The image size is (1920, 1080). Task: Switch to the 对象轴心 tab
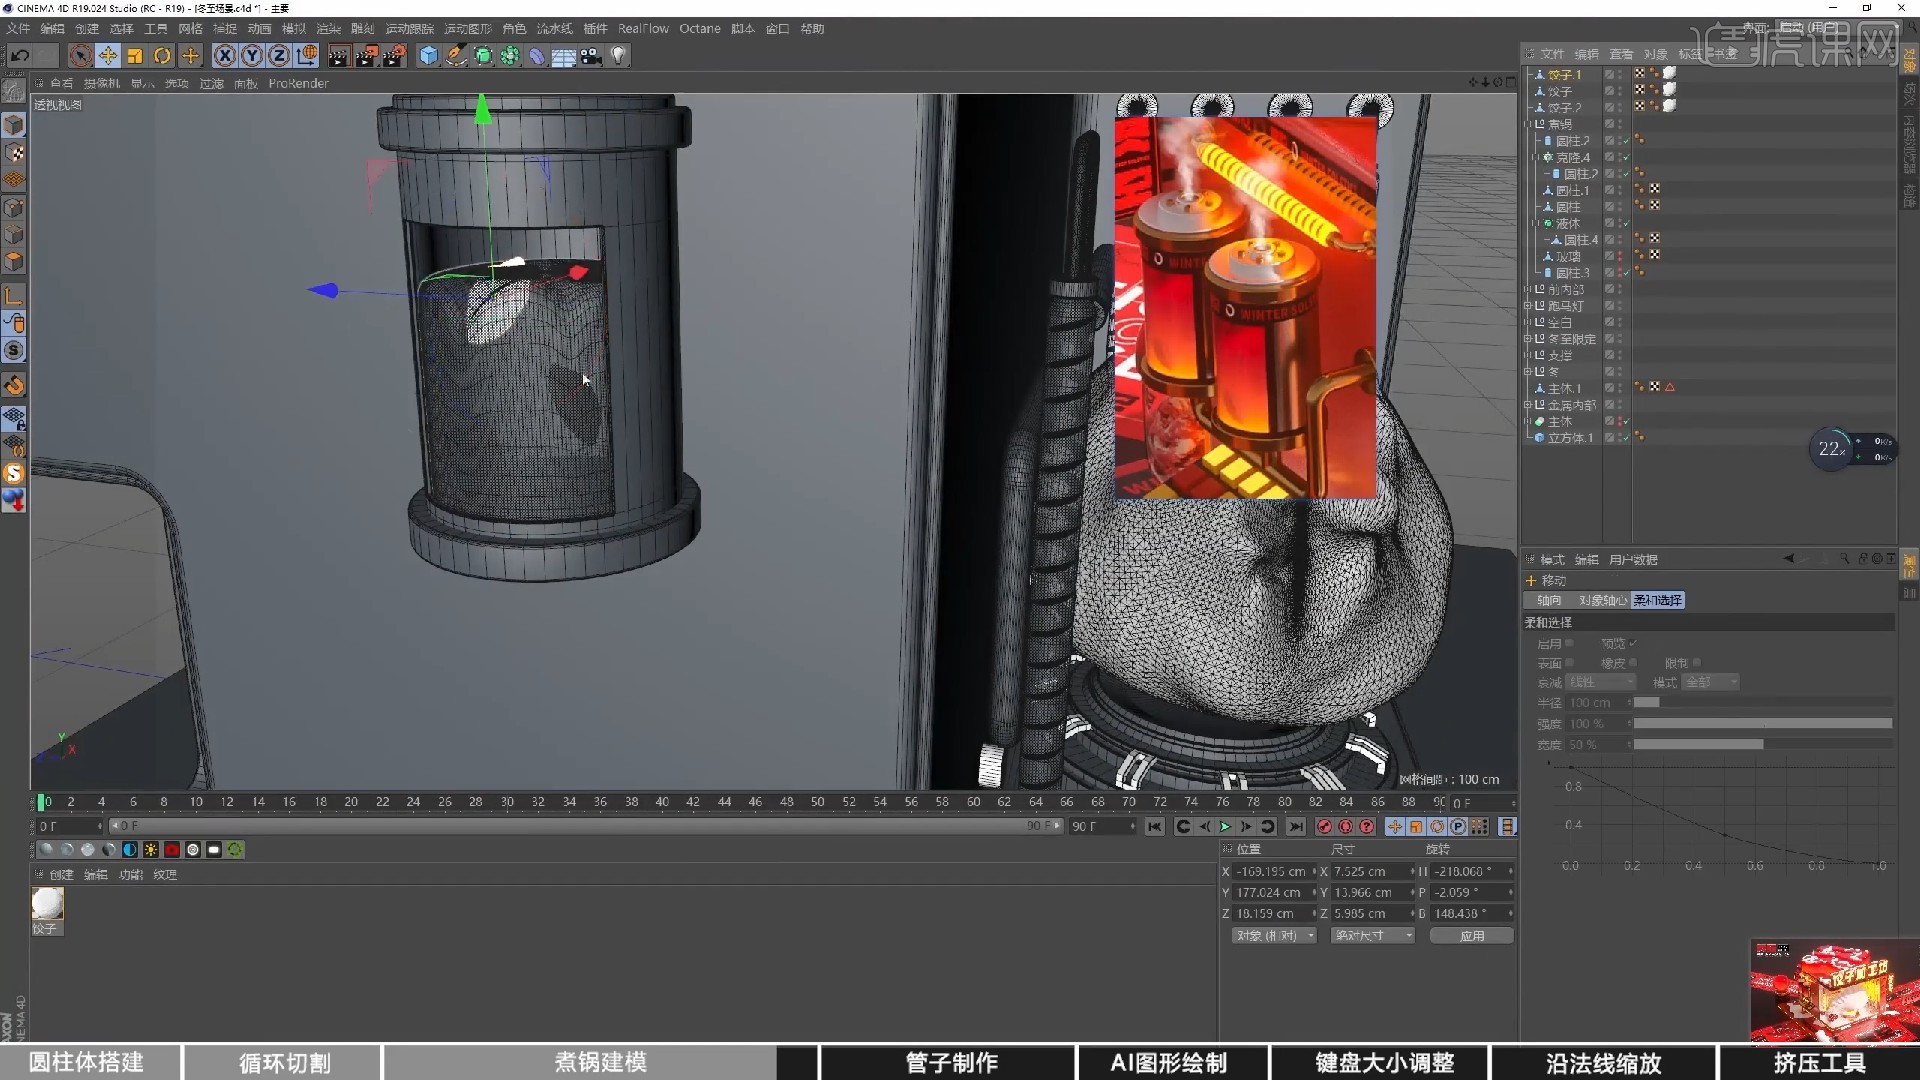(x=1602, y=601)
